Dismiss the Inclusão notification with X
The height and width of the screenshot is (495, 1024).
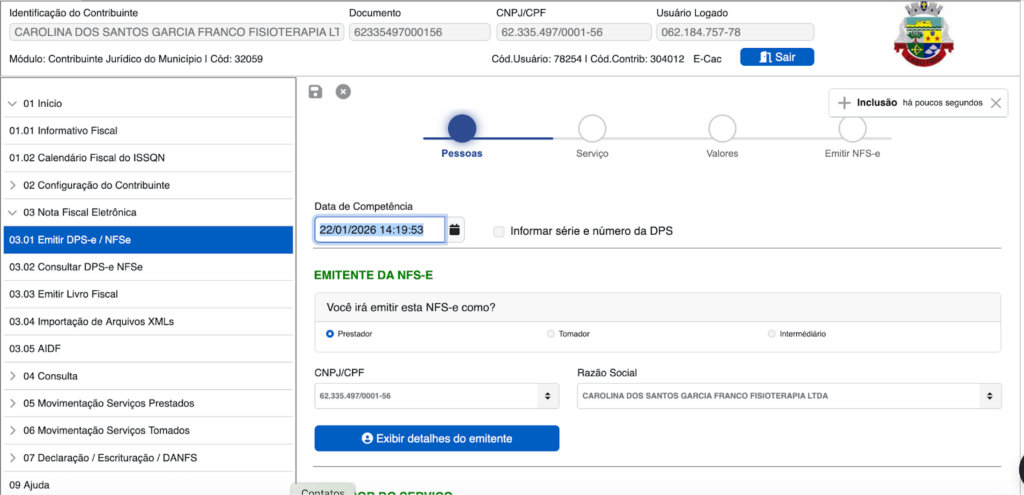pos(995,103)
